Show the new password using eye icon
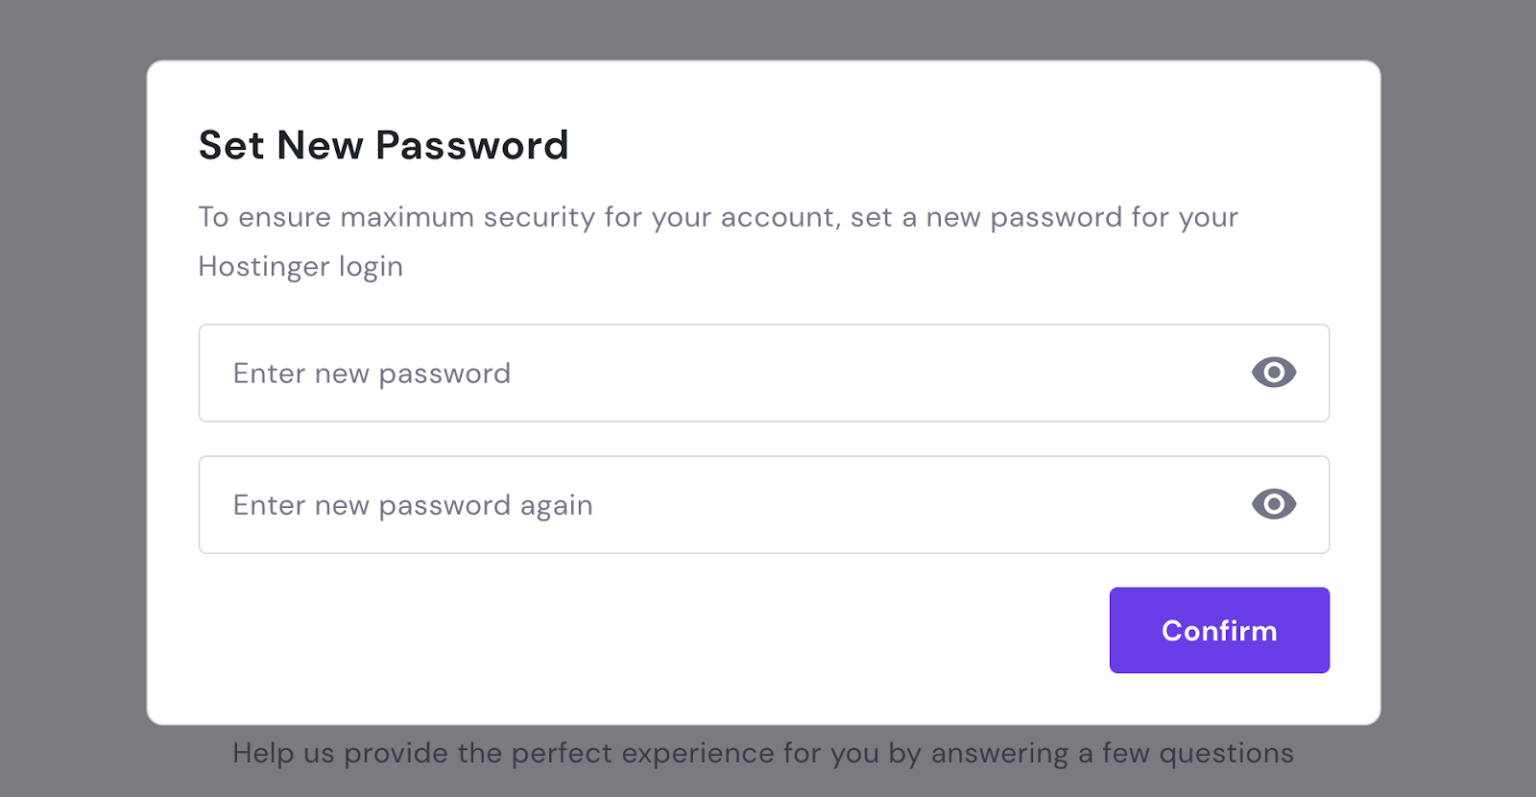The width and height of the screenshot is (1536, 797). [x=1273, y=373]
